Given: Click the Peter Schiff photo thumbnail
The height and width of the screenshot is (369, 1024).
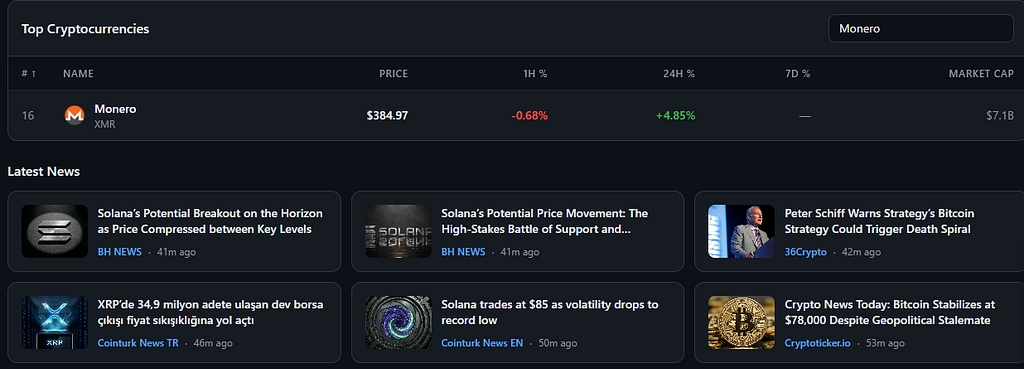Looking at the screenshot, I should (741, 231).
